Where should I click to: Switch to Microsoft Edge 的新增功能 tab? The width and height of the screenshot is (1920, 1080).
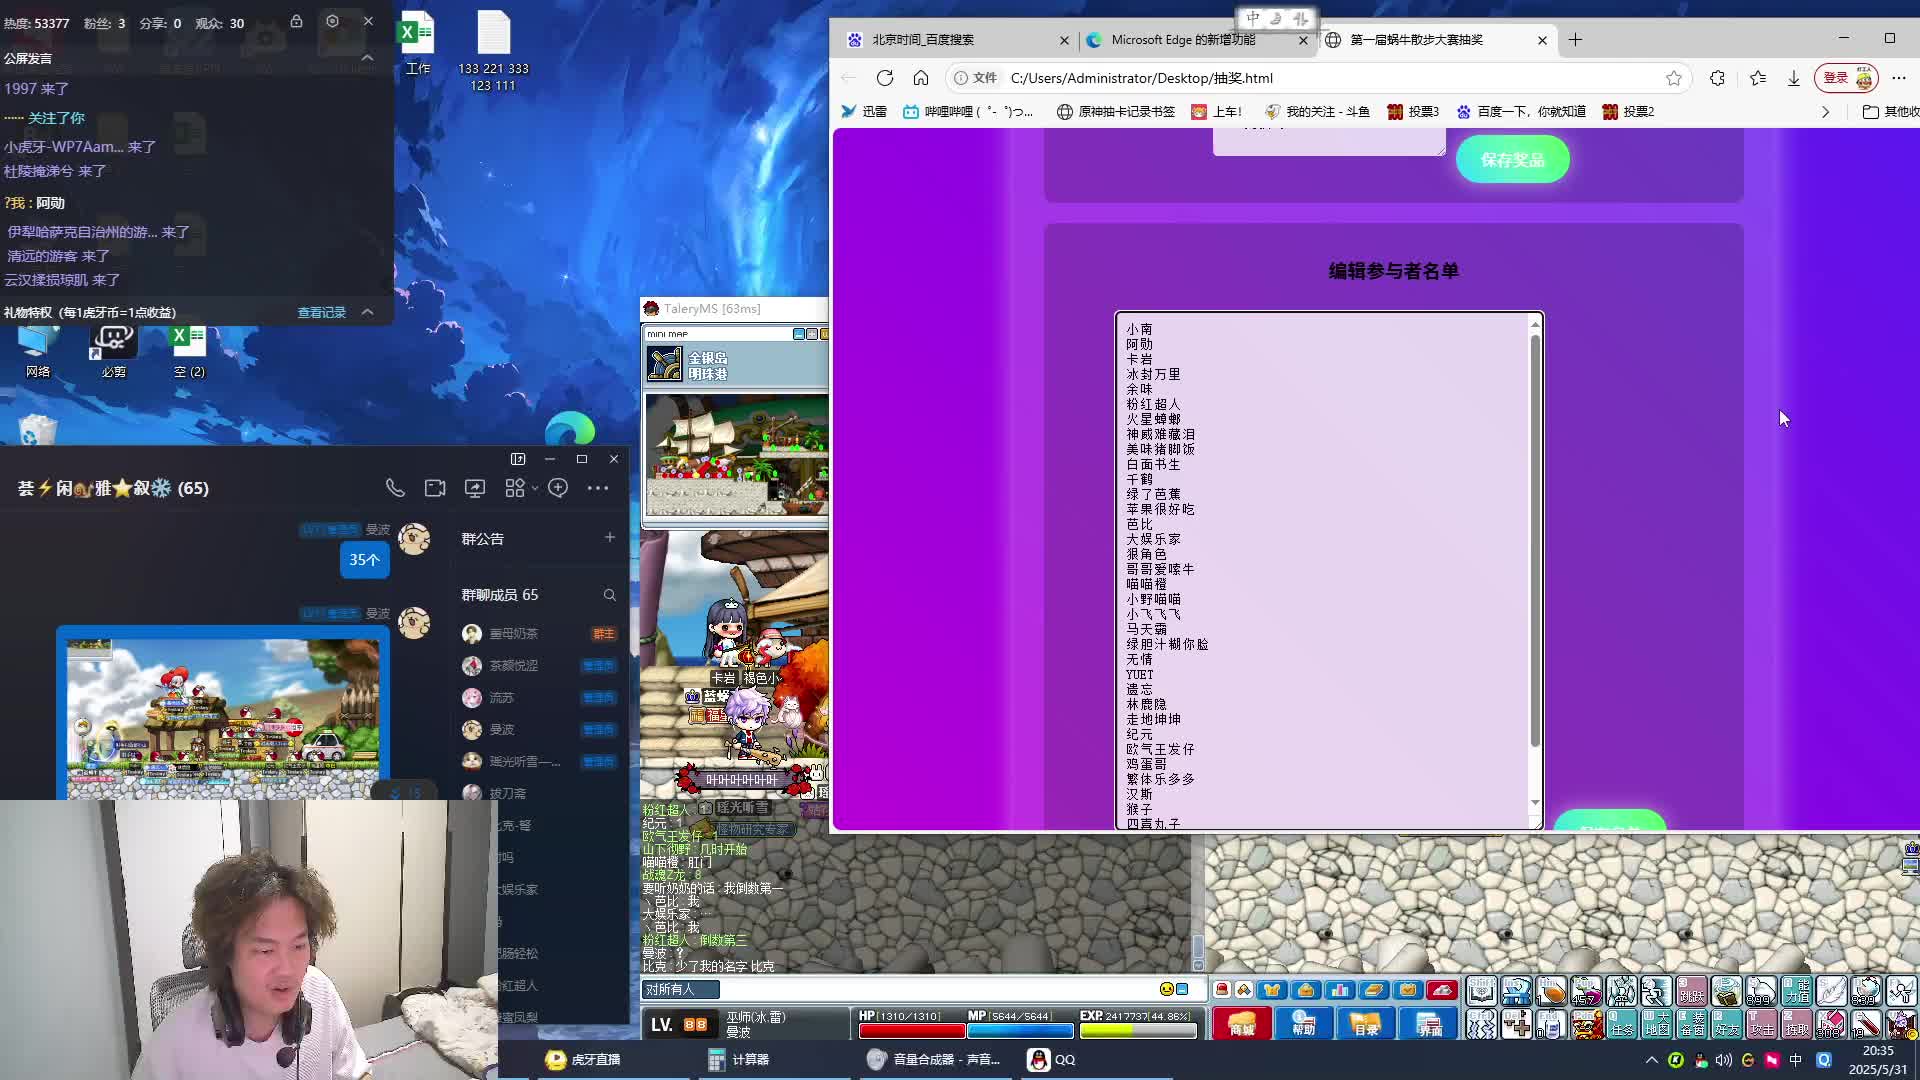click(1182, 40)
